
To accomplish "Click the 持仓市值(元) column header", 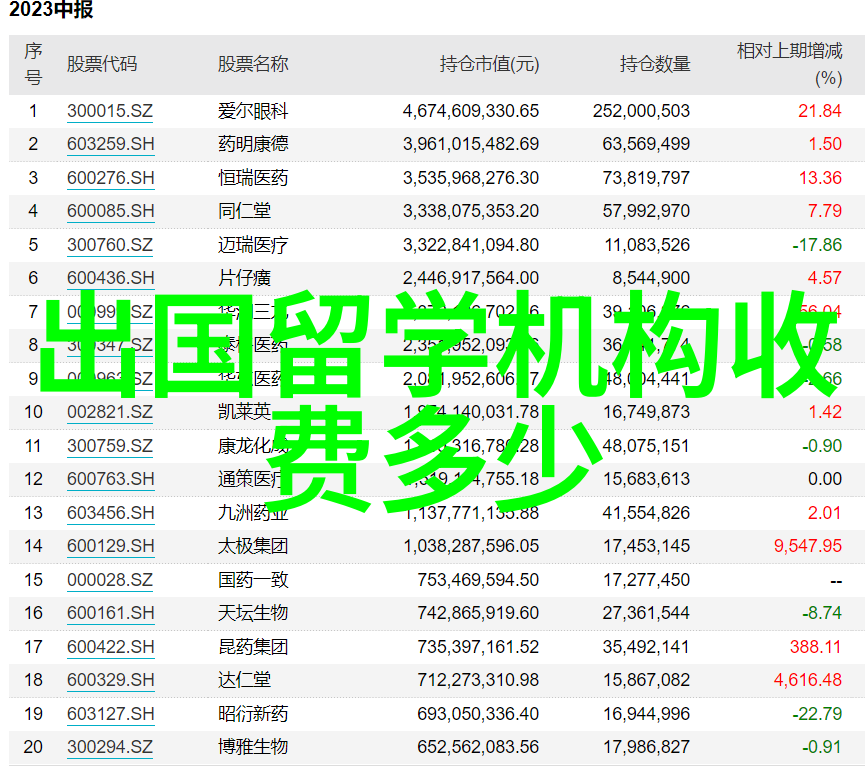I will tap(489, 65).
